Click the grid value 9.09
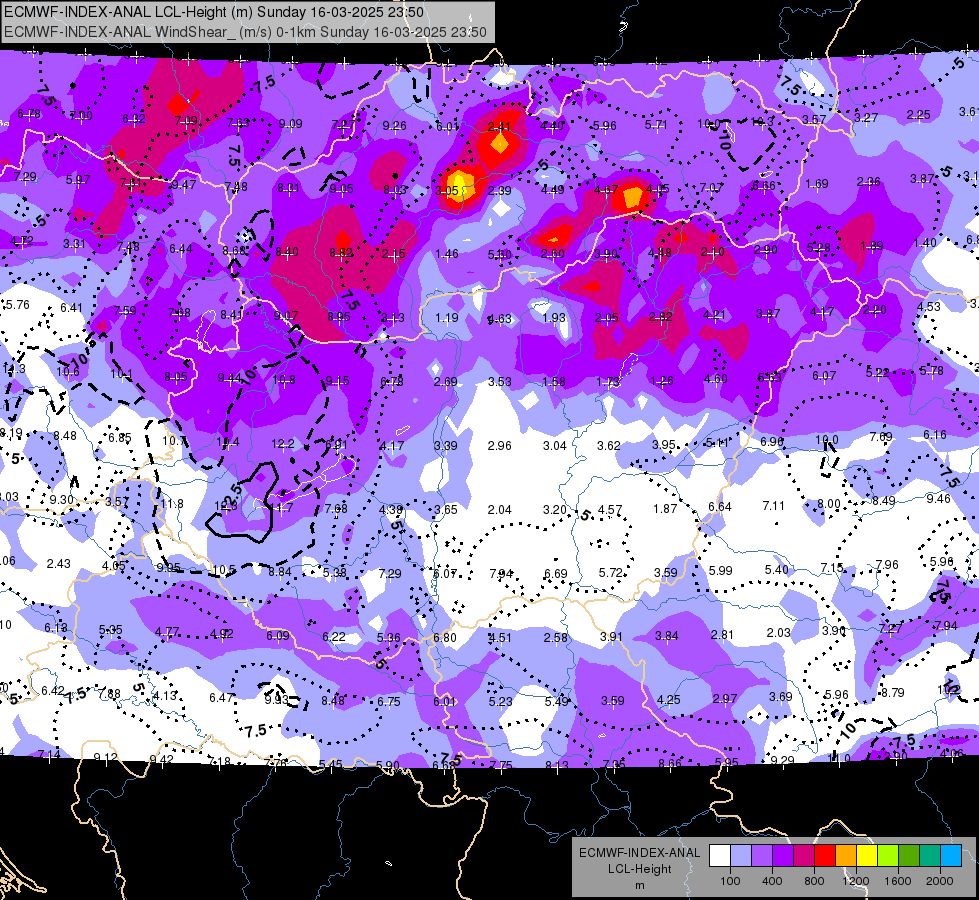The width and height of the screenshot is (979, 900). coord(290,124)
